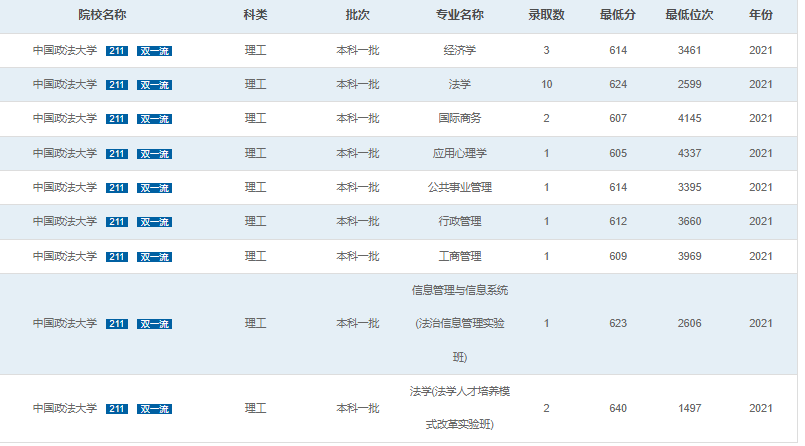805x446 pixels.
Task: Select the 工商管理 major name cell
Action: [x=459, y=256]
